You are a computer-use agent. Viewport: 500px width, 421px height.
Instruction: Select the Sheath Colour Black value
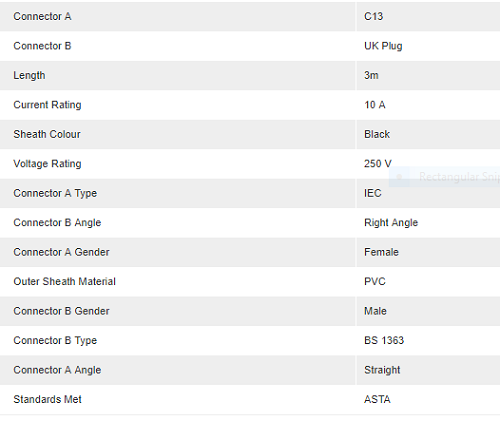coord(377,134)
